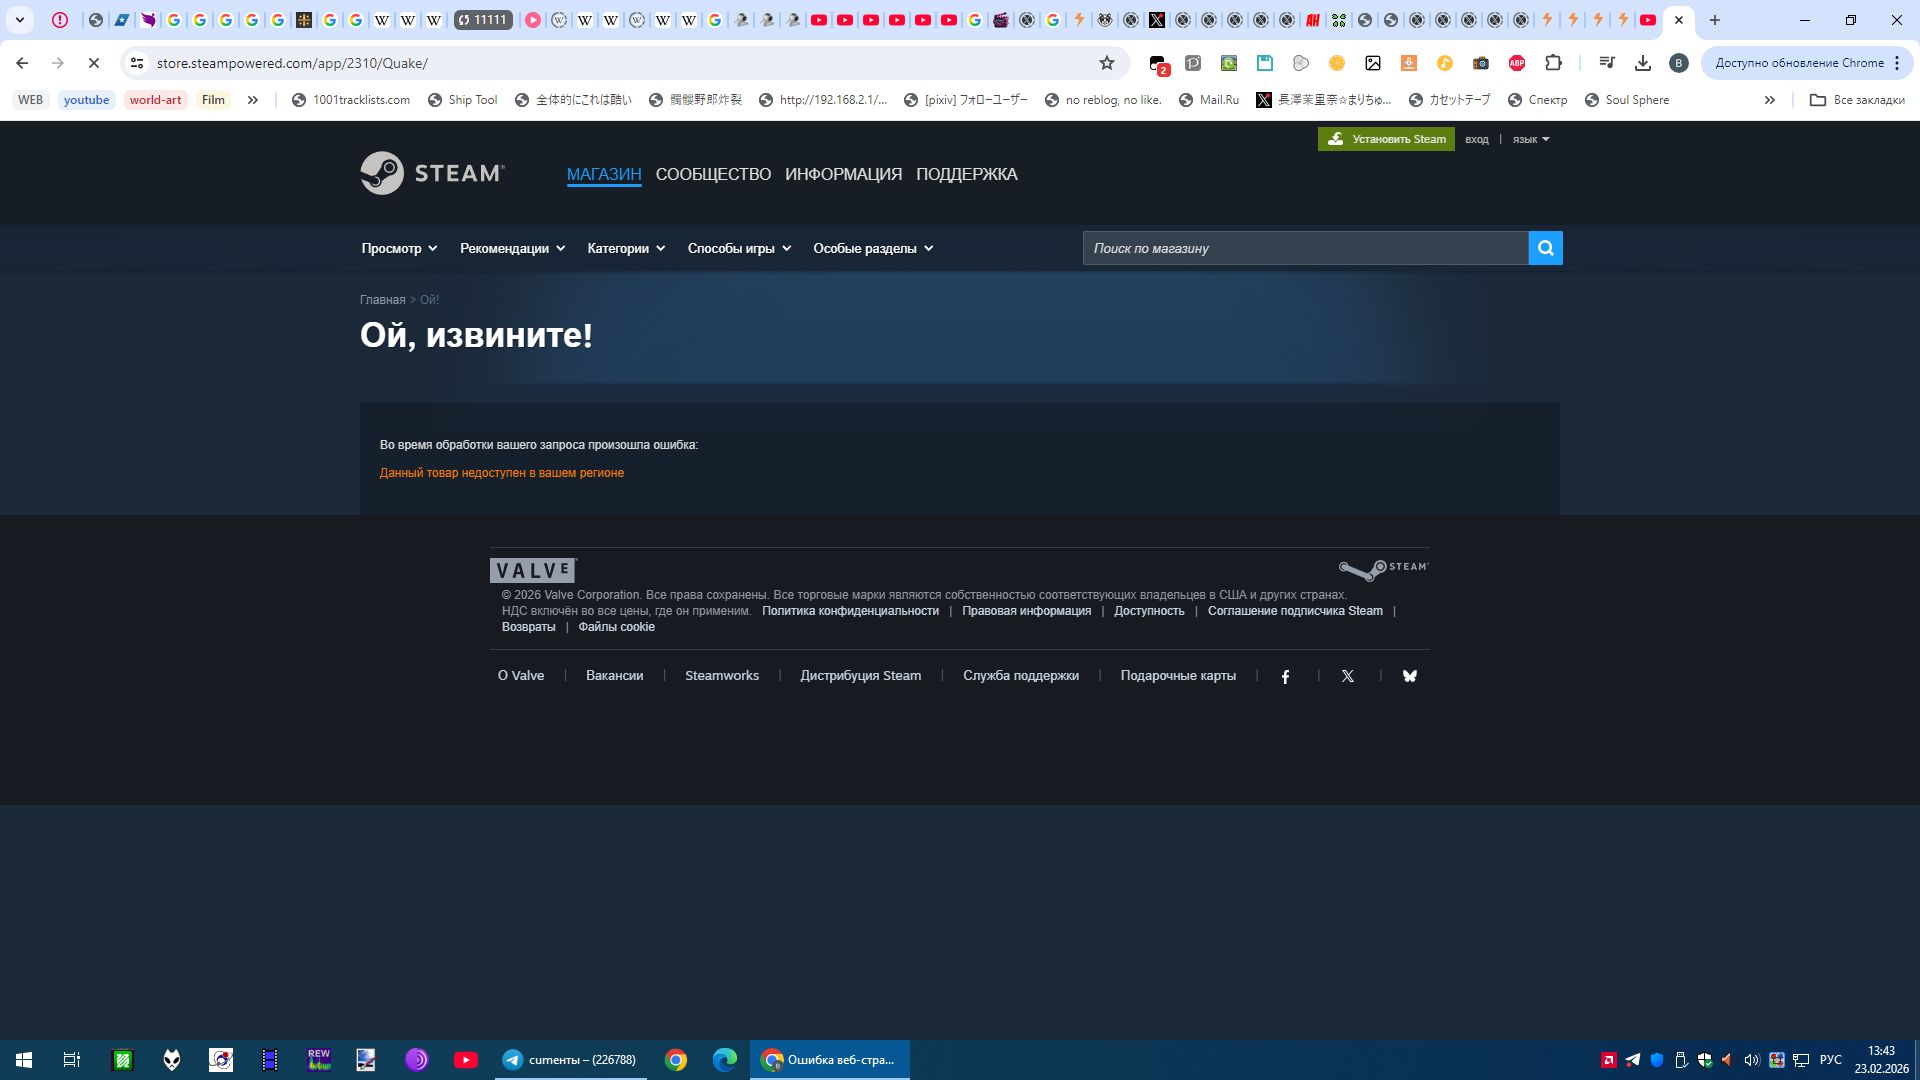Screen dimensions: 1920x1080
Task: Click Доступно обновление Chrome button
Action: tap(1799, 63)
